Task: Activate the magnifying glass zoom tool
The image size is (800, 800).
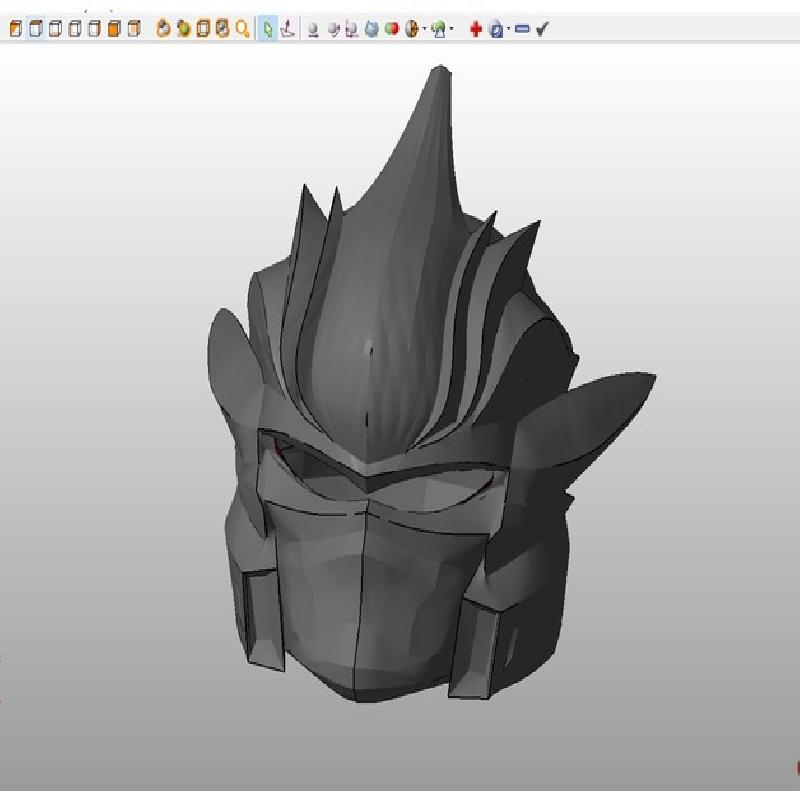Action: click(x=242, y=29)
